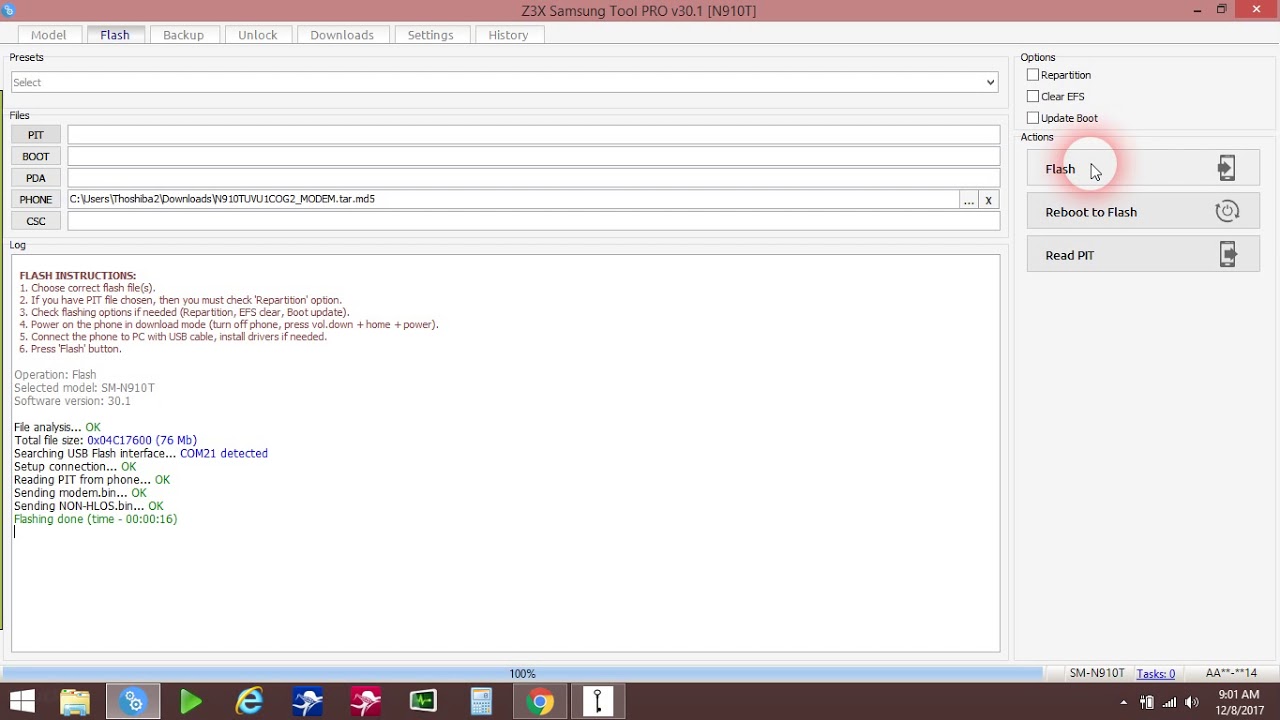The height and width of the screenshot is (720, 1280).
Task: Choose a PIT file
Action: 36,135
